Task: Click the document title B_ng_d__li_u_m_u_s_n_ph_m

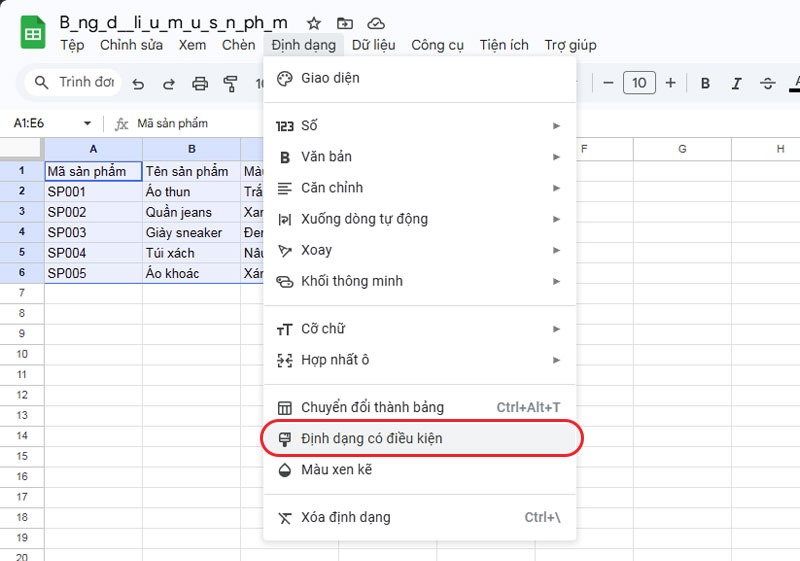Action: click(x=173, y=23)
